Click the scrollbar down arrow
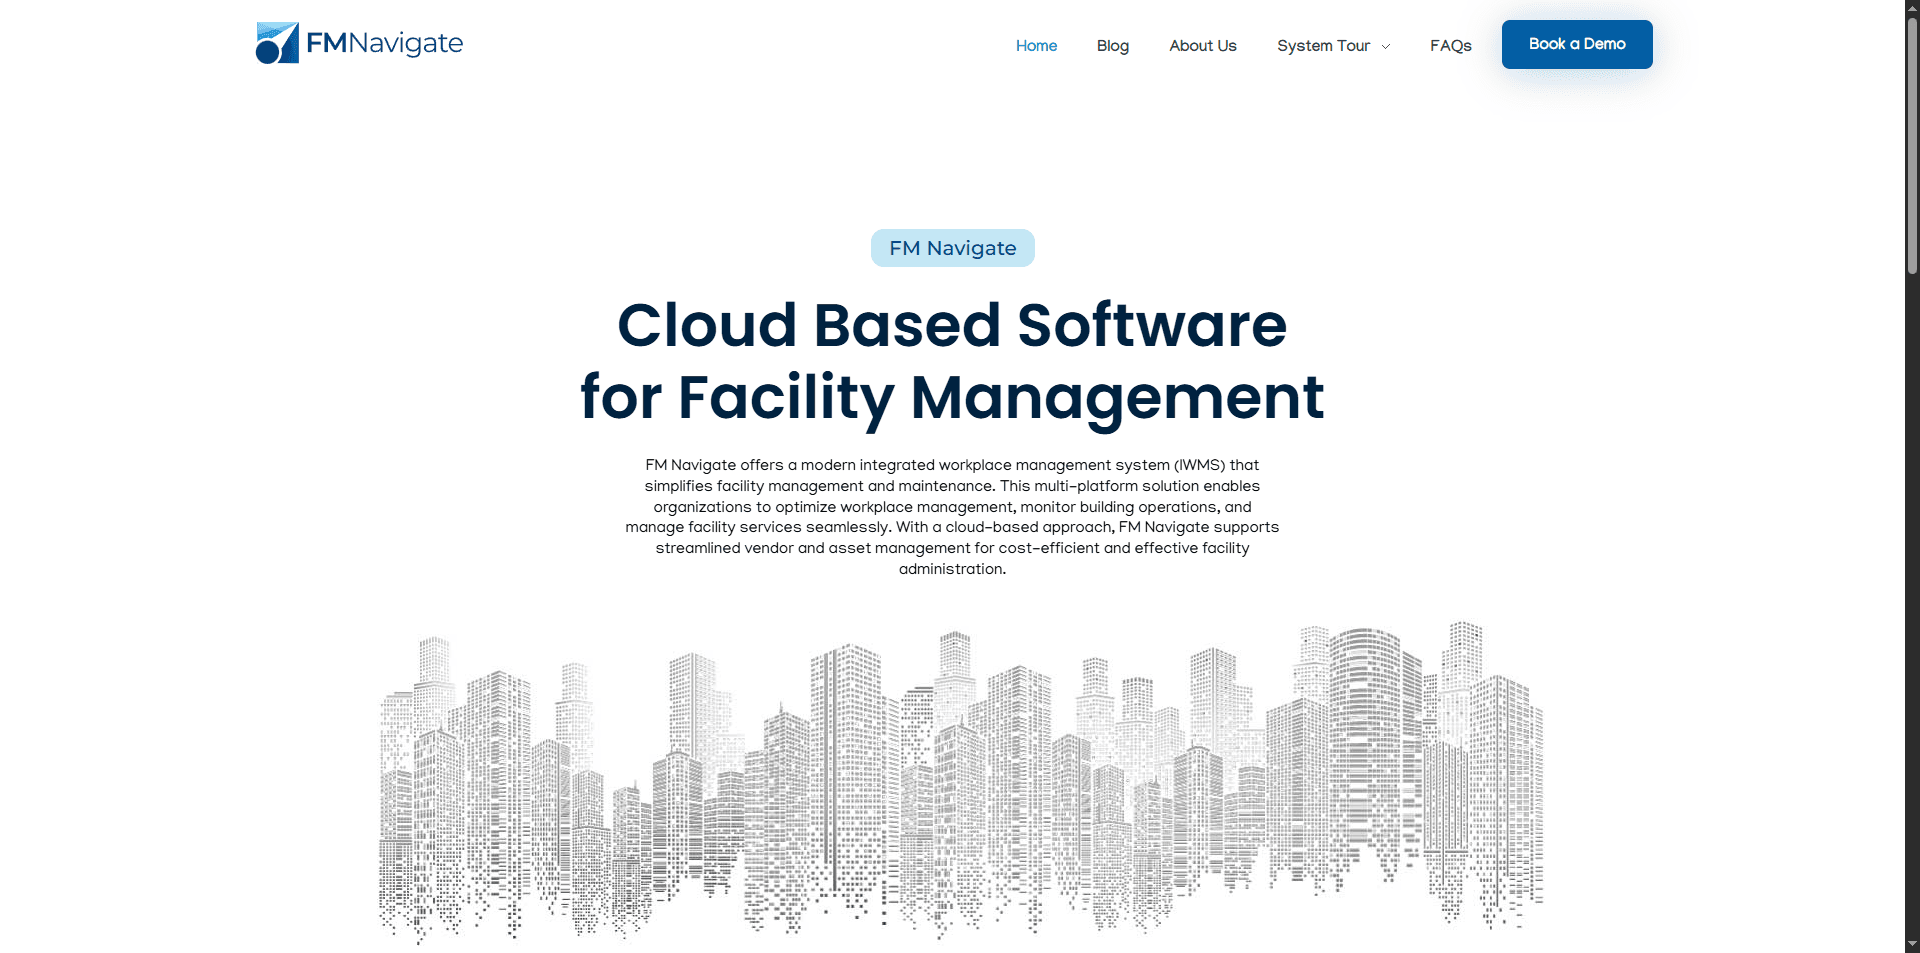This screenshot has height=953, width=1920. (1912, 944)
